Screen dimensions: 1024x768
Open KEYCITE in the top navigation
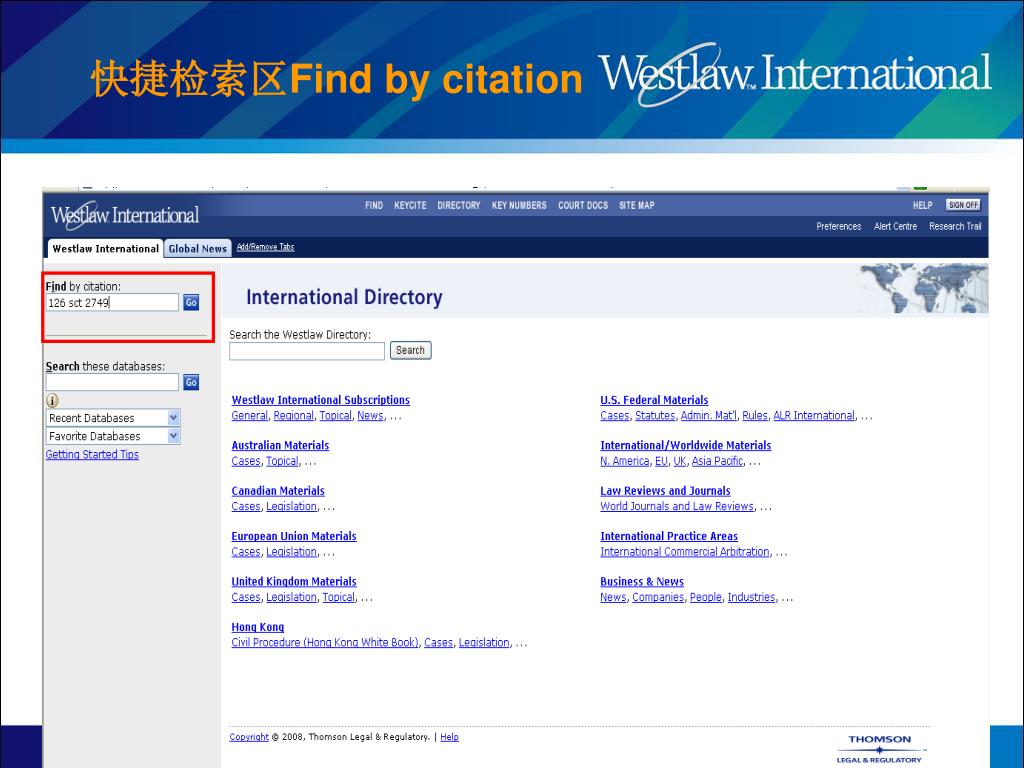click(x=410, y=205)
